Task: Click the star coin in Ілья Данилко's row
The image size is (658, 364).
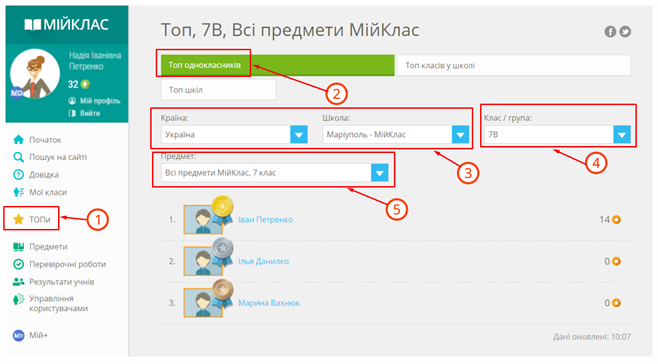Action: (616, 261)
